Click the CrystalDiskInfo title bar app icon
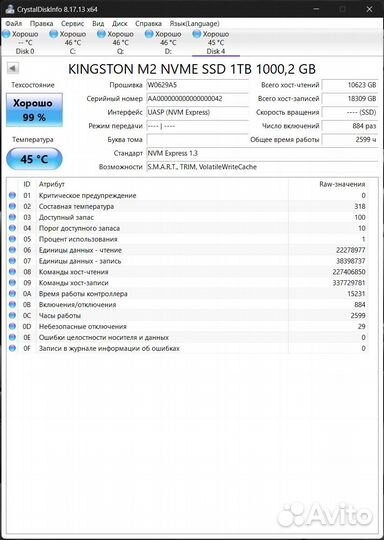 (10, 9)
